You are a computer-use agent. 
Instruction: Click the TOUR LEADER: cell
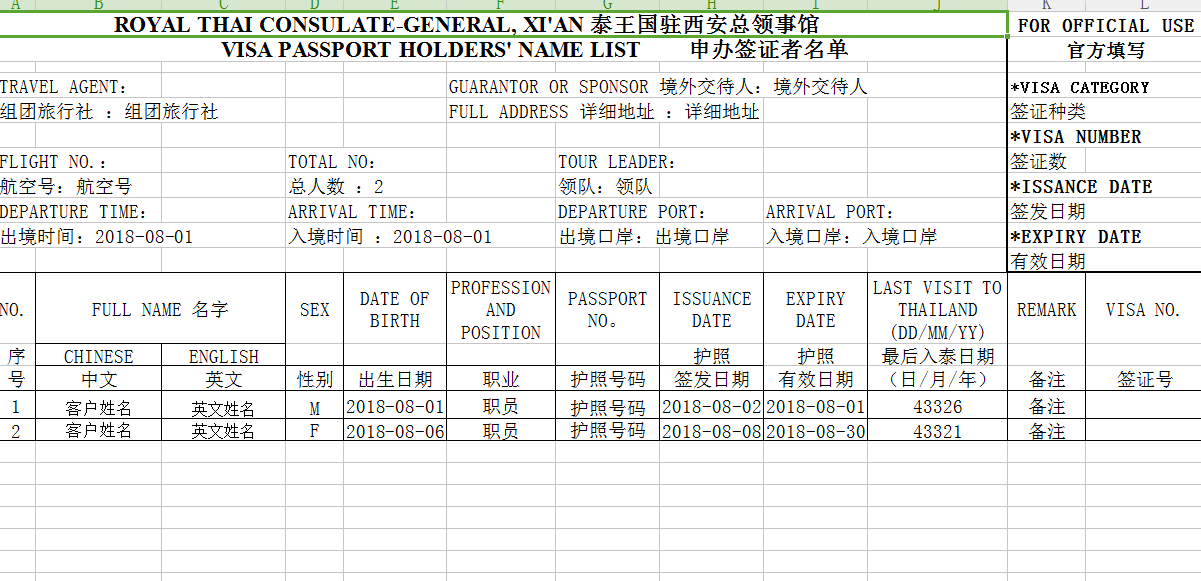(617, 162)
